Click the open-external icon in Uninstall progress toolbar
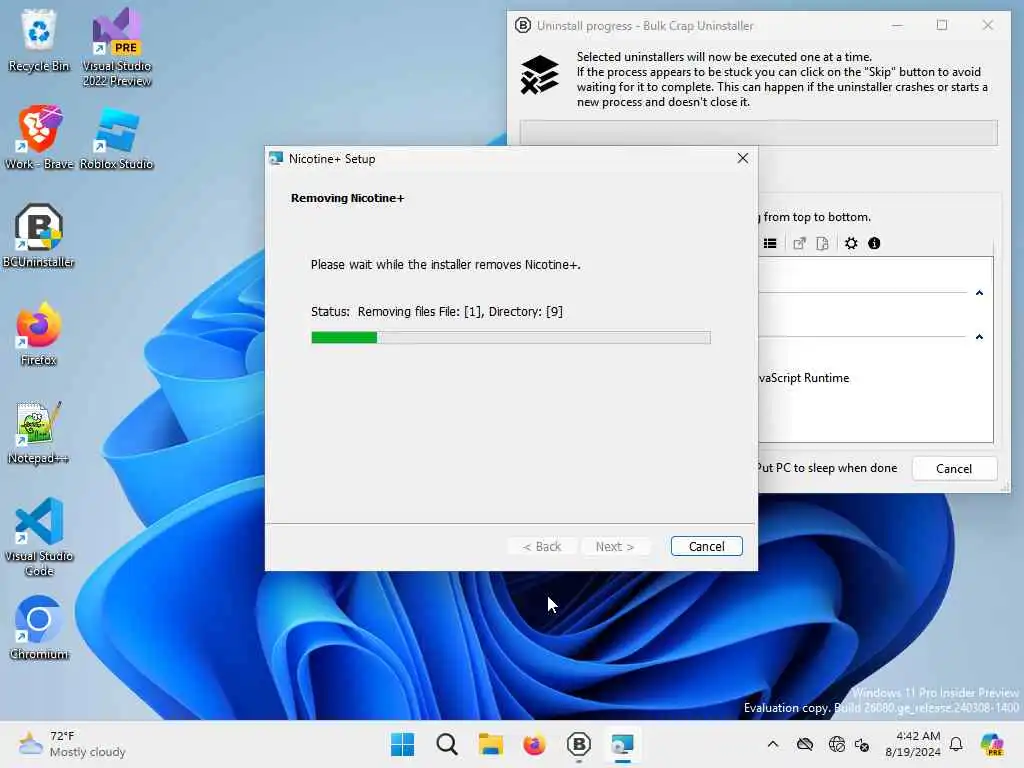 coord(799,244)
